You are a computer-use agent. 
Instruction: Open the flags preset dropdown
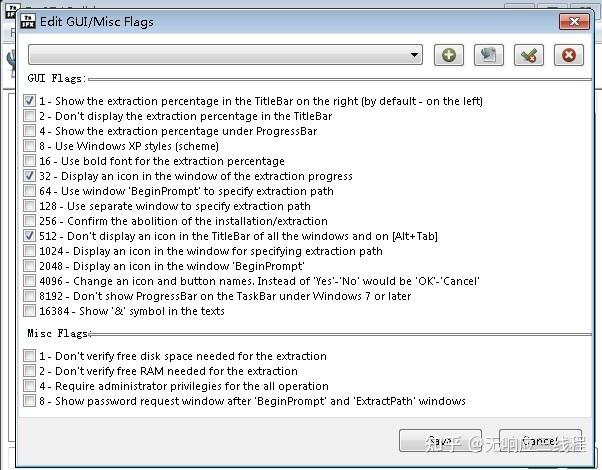coord(415,54)
